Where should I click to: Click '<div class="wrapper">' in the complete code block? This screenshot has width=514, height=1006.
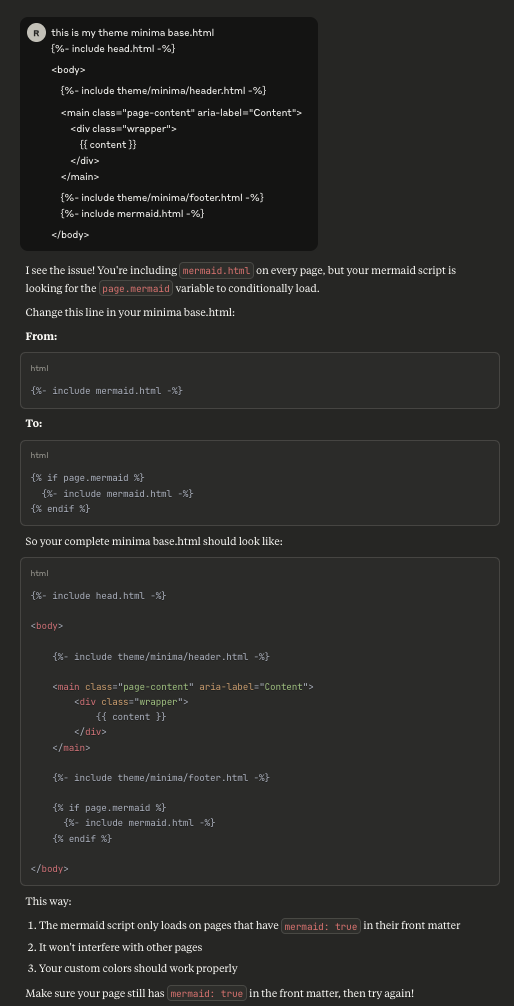click(x=131, y=702)
